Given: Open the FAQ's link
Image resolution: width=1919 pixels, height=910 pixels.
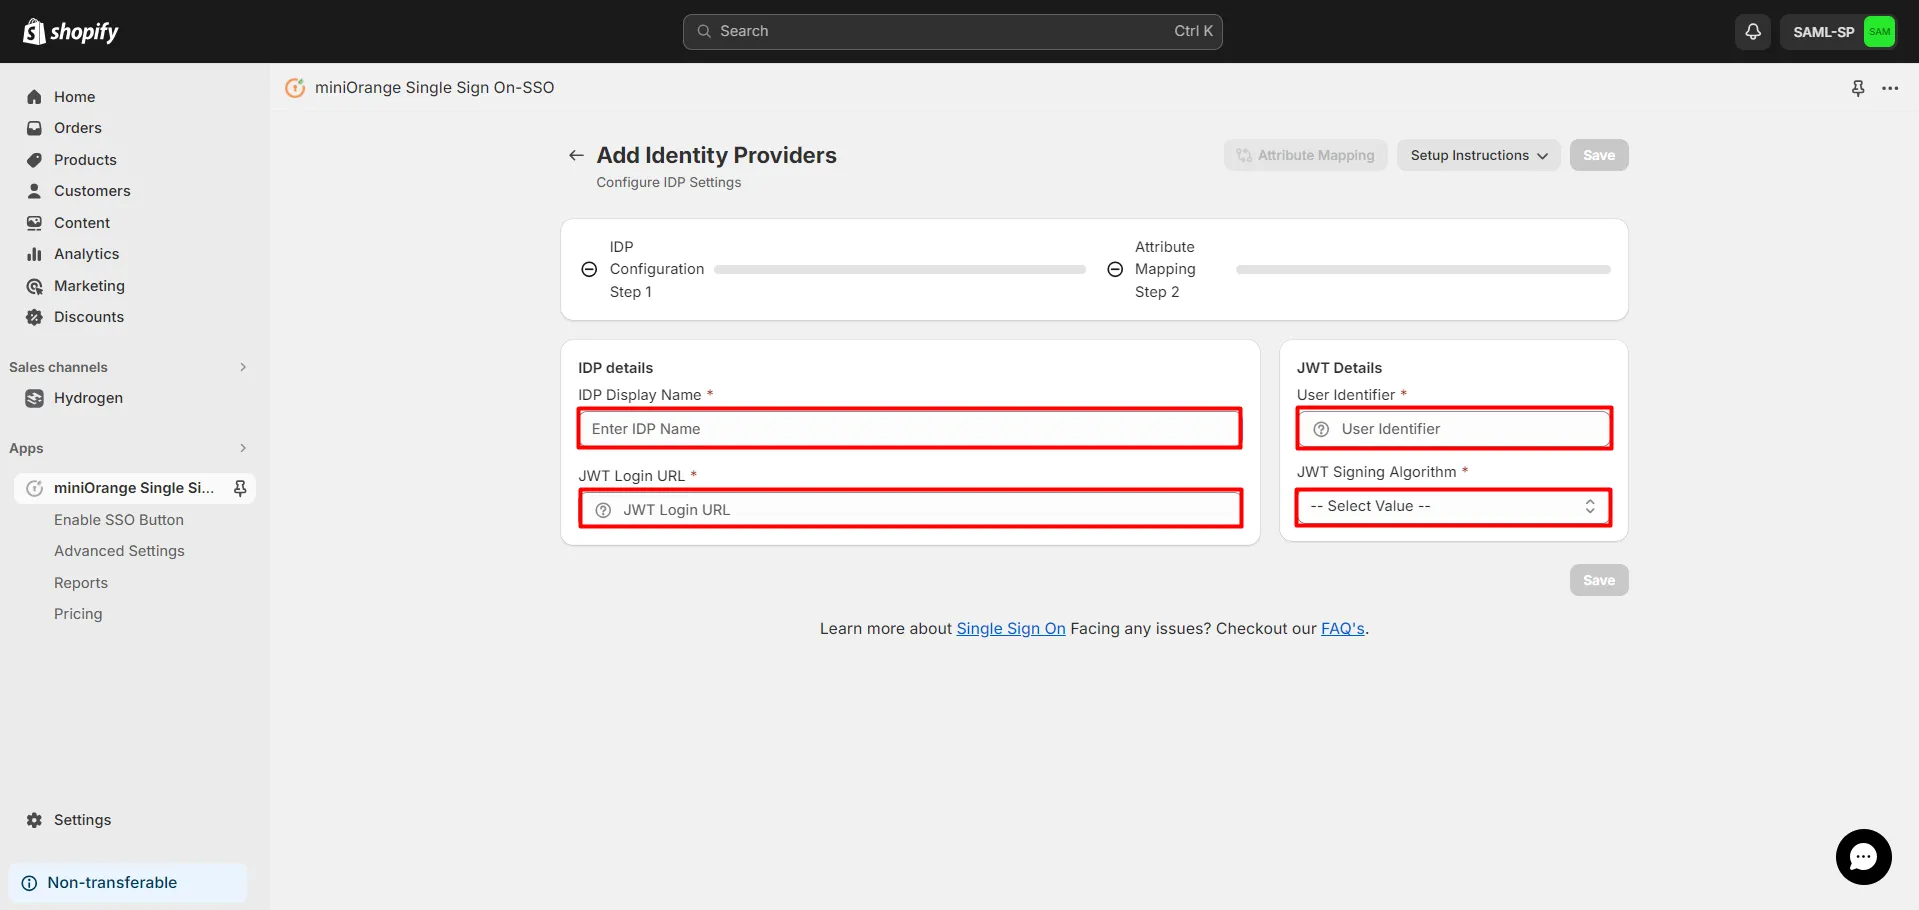Looking at the screenshot, I should point(1342,628).
